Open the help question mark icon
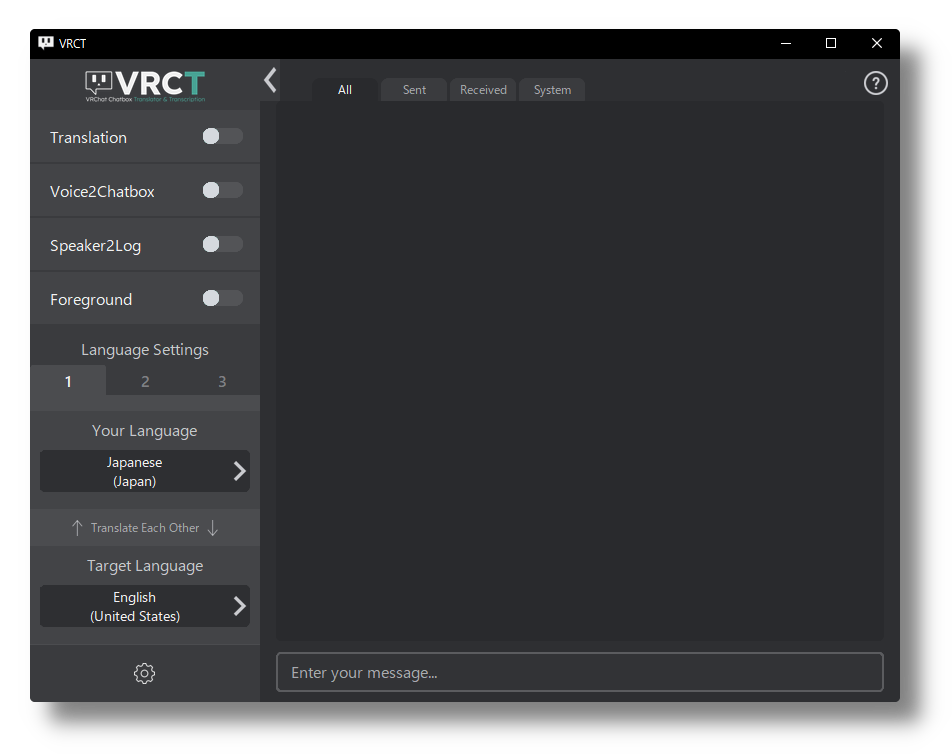The width and height of the screenshot is (952, 754). (875, 83)
